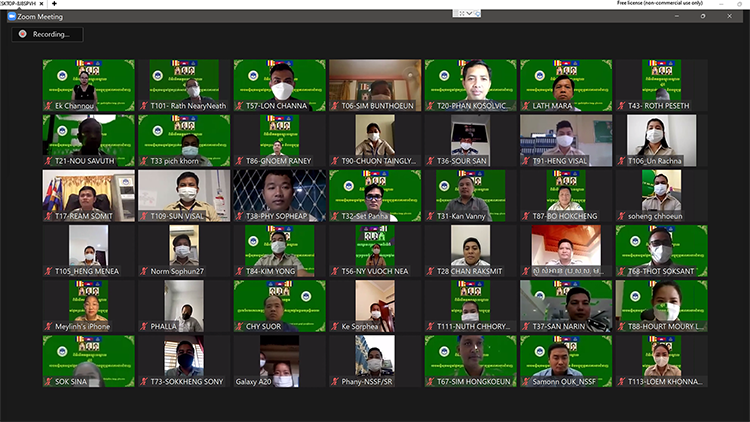Click muted mic icon beside T73-SOKKHENG SONY
This screenshot has width=750, height=422.
pos(143,381)
